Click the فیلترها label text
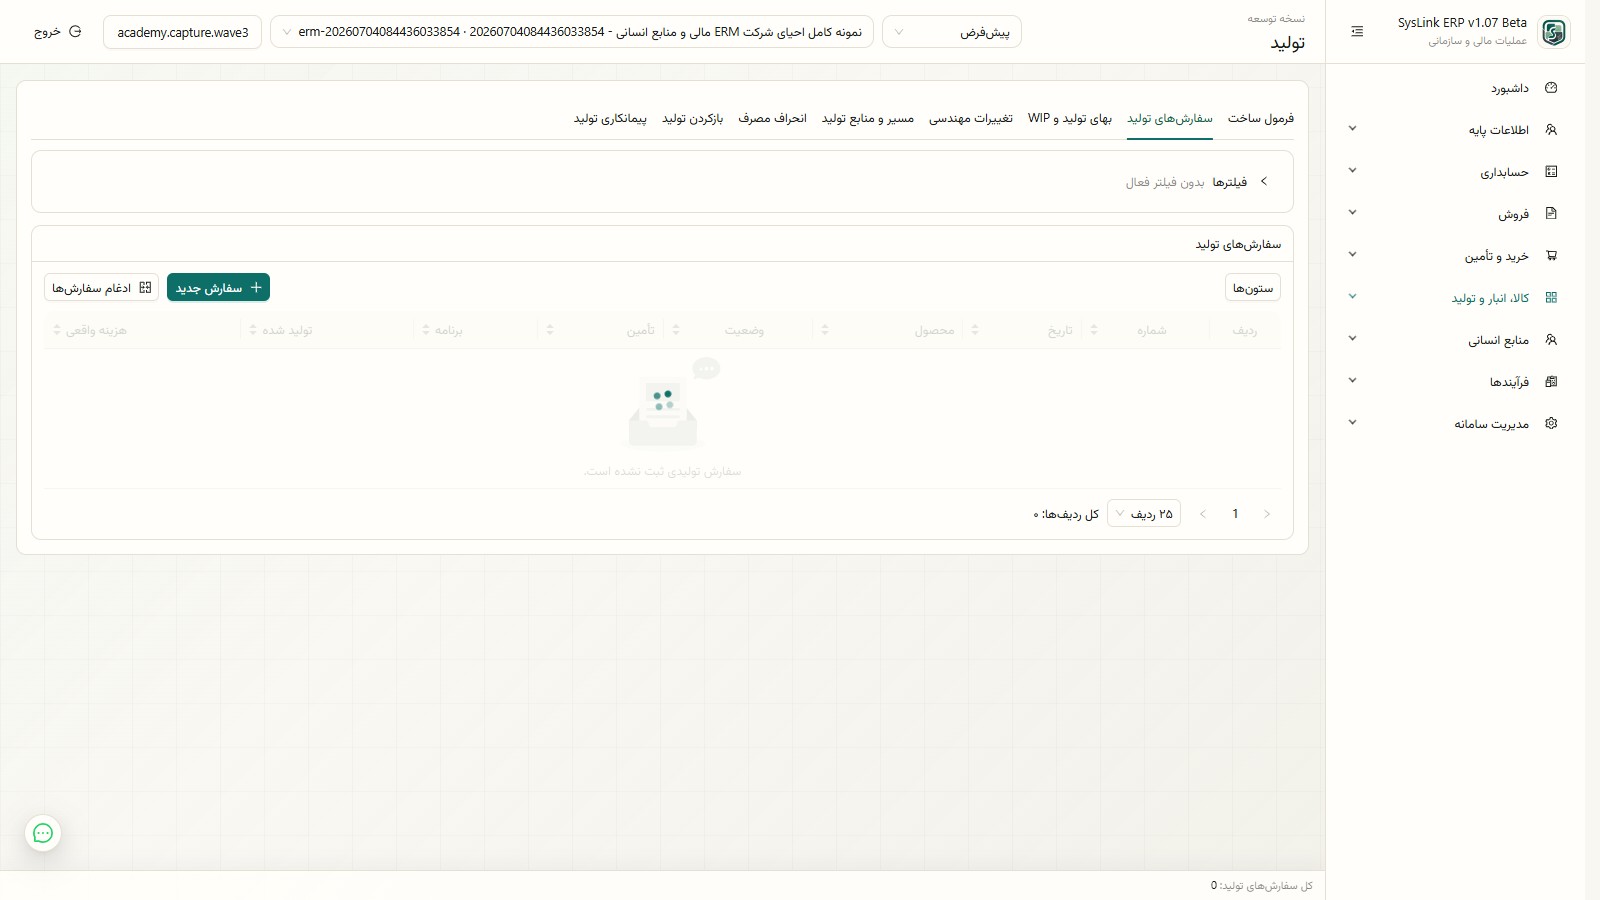Viewport: 1600px width, 900px height. click(1230, 182)
